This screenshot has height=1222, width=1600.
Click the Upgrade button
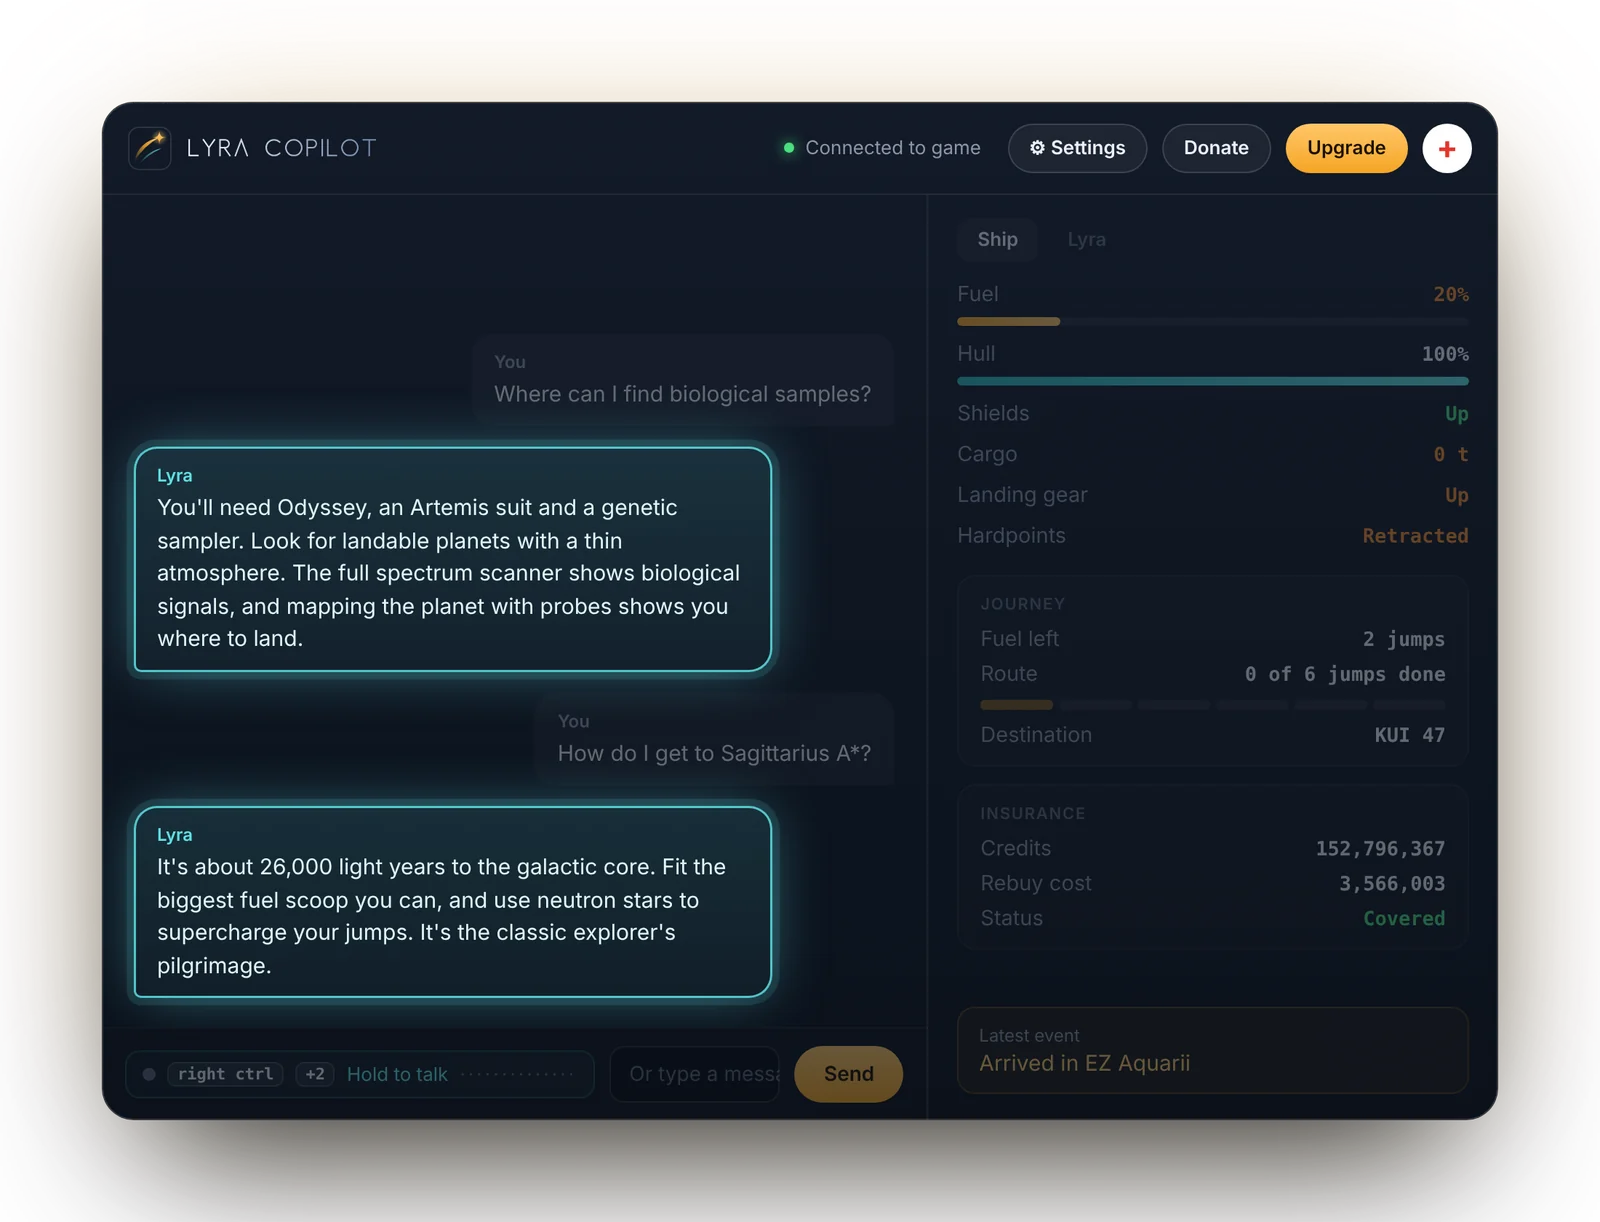point(1346,148)
